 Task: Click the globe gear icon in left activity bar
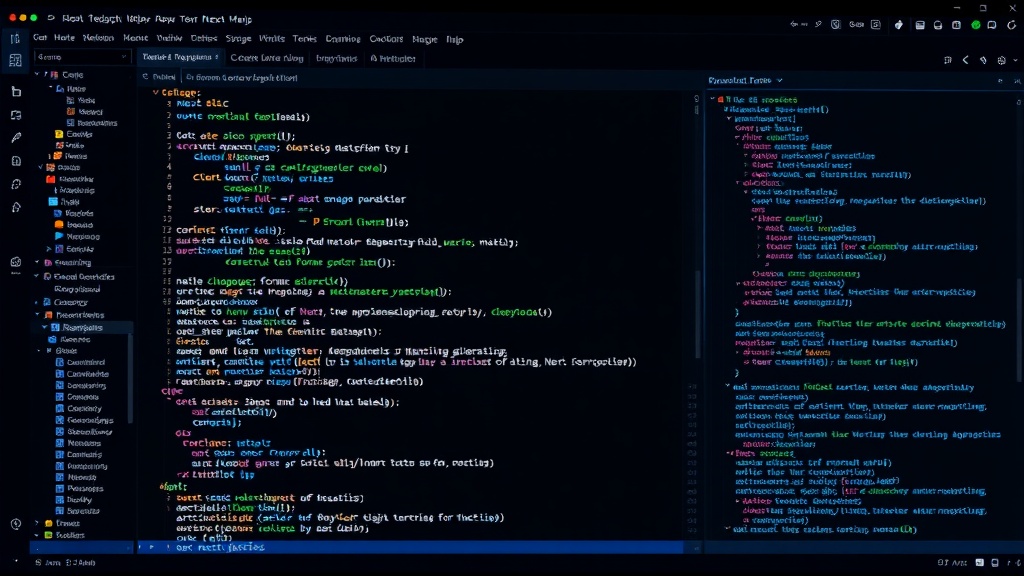(16, 262)
